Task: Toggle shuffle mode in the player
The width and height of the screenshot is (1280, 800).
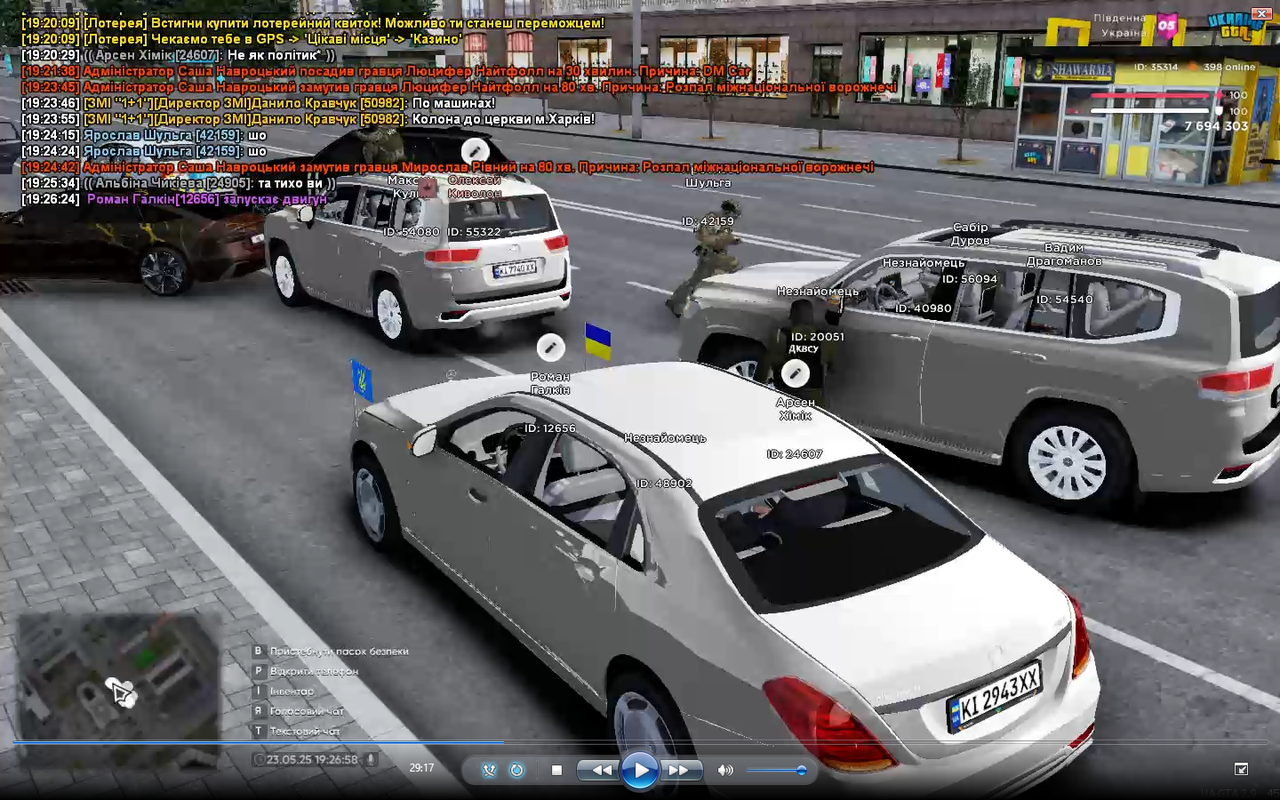Action: tap(489, 770)
